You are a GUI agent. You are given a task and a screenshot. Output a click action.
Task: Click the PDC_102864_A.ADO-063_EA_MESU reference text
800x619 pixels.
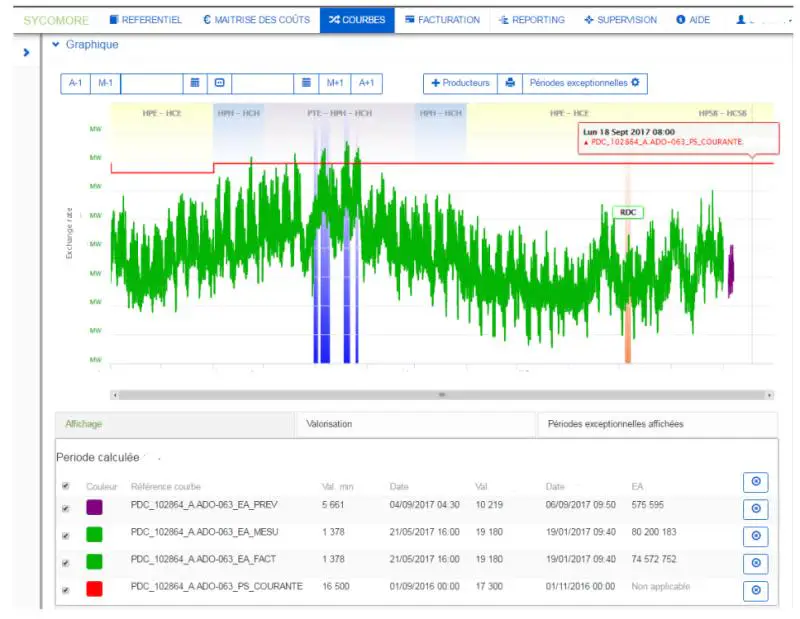pos(205,532)
